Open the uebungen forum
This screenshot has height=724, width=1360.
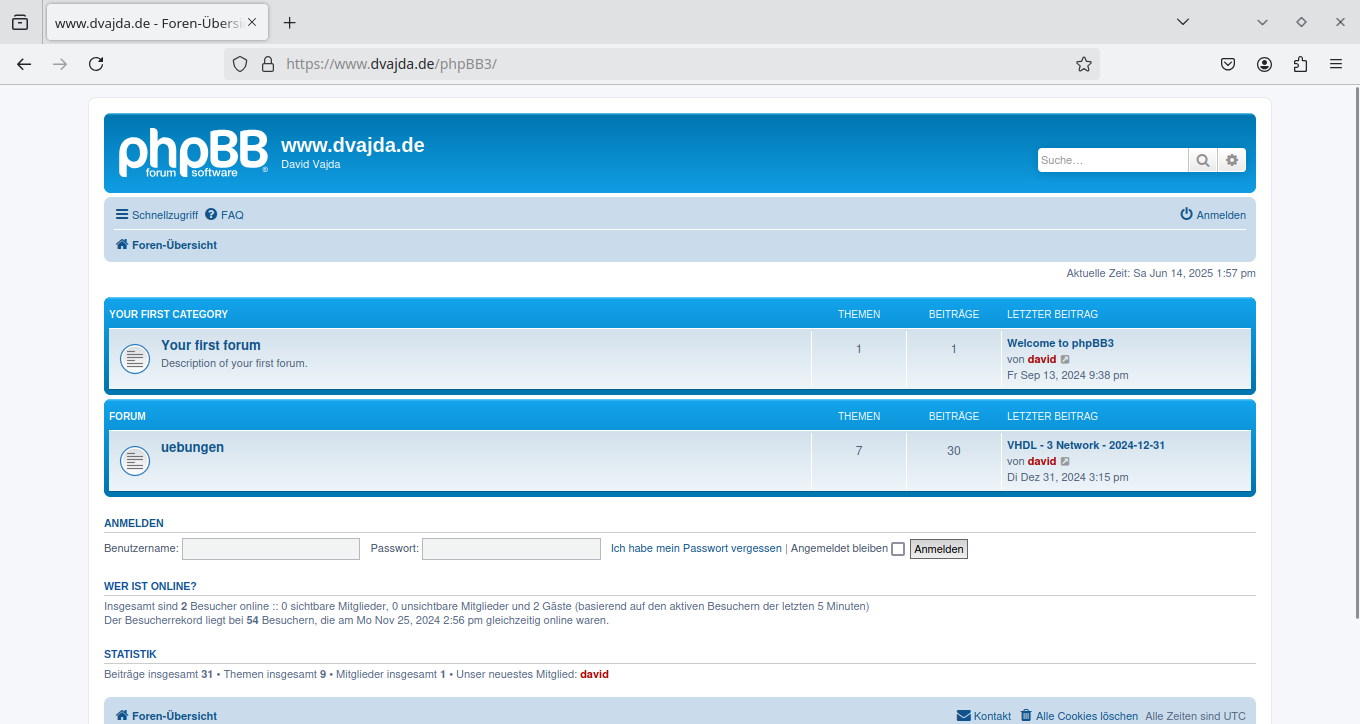pos(192,447)
